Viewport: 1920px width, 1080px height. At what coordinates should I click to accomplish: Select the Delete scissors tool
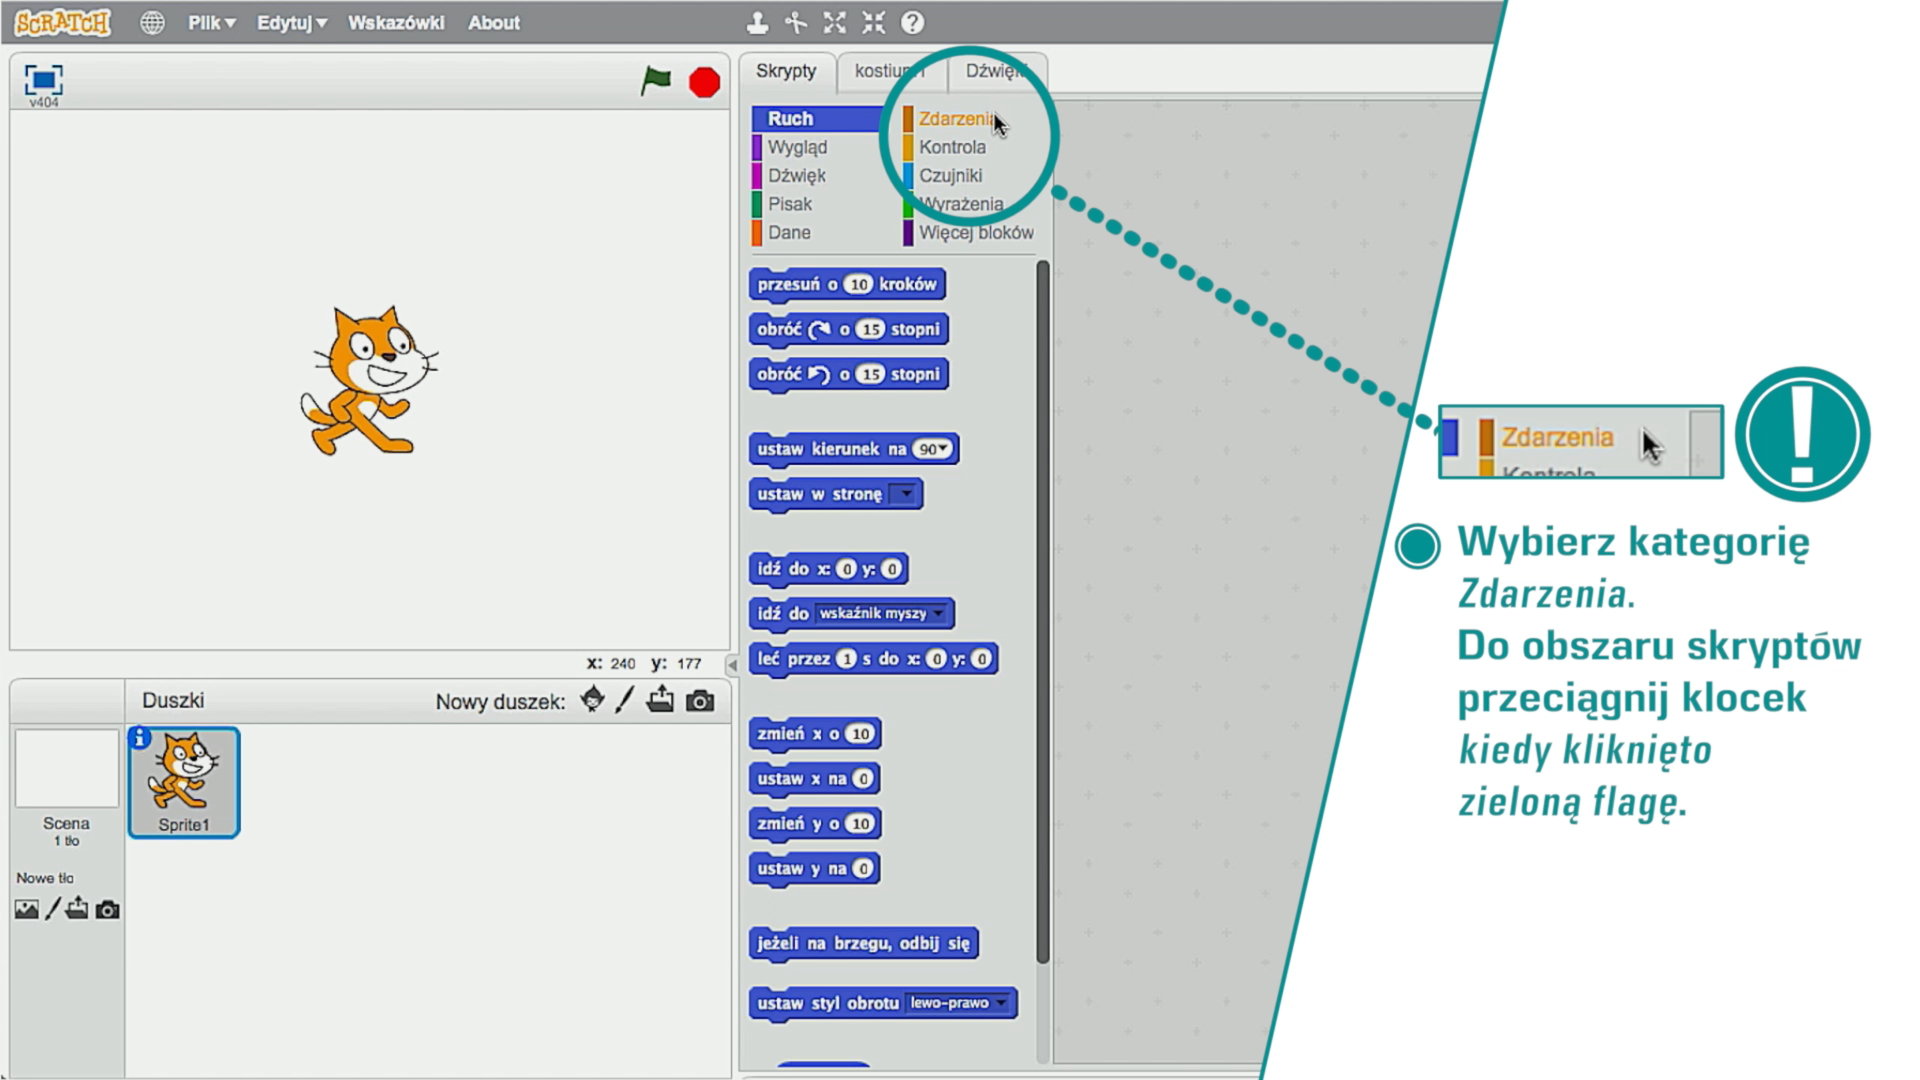796,22
